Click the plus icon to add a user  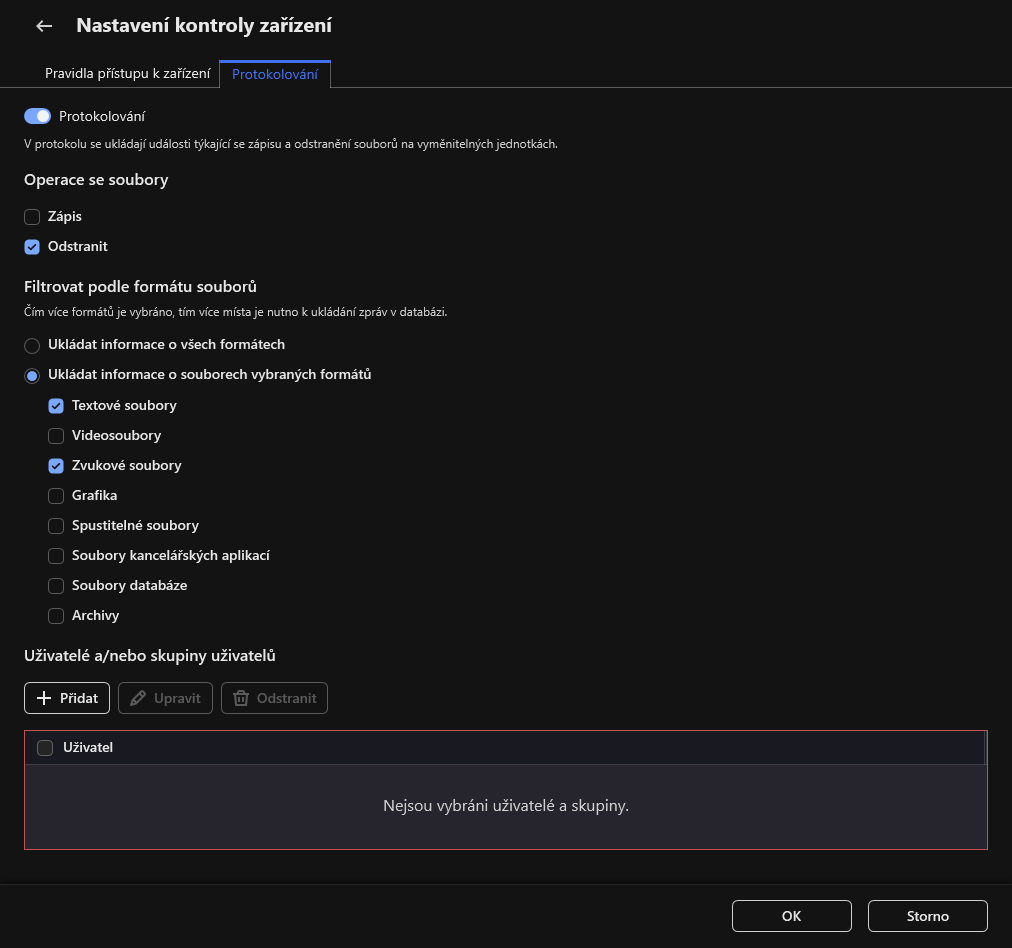(x=46, y=697)
